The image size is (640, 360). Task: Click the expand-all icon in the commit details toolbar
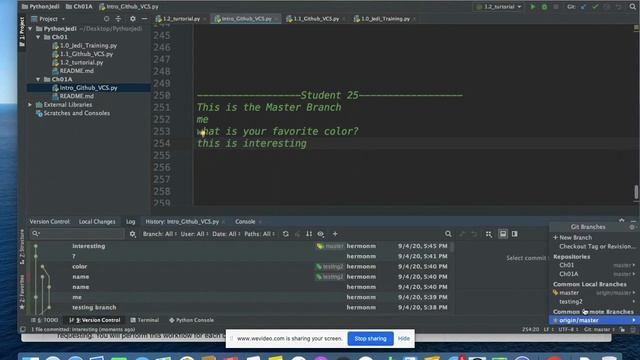[x=489, y=234]
